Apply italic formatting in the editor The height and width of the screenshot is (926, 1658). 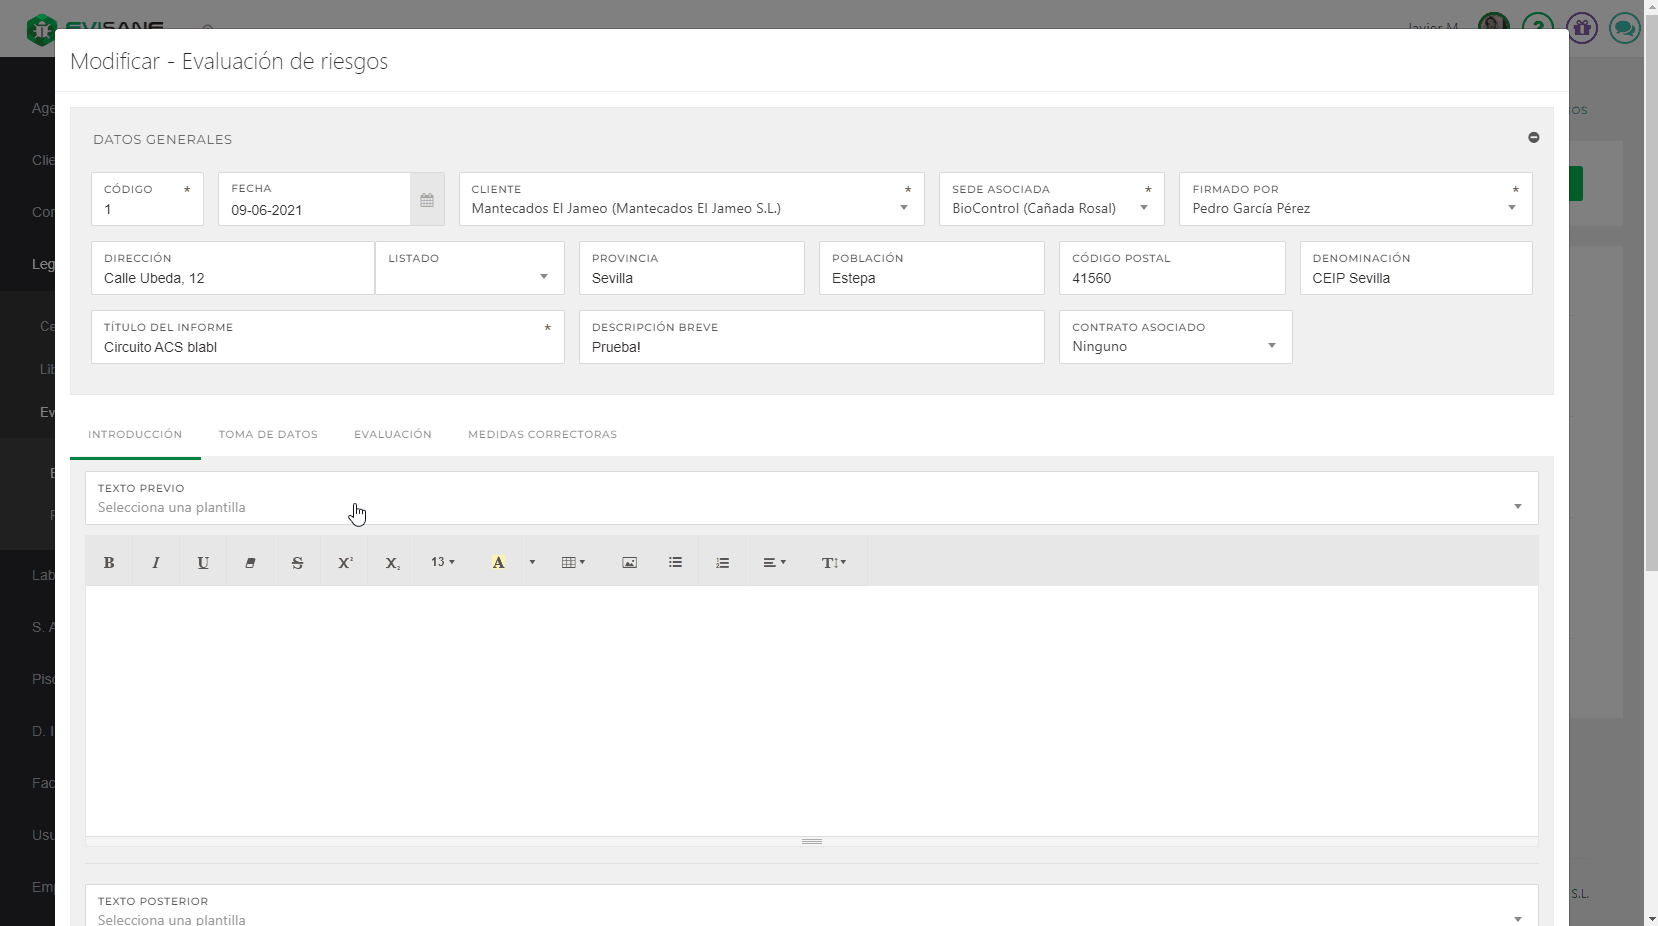156,563
